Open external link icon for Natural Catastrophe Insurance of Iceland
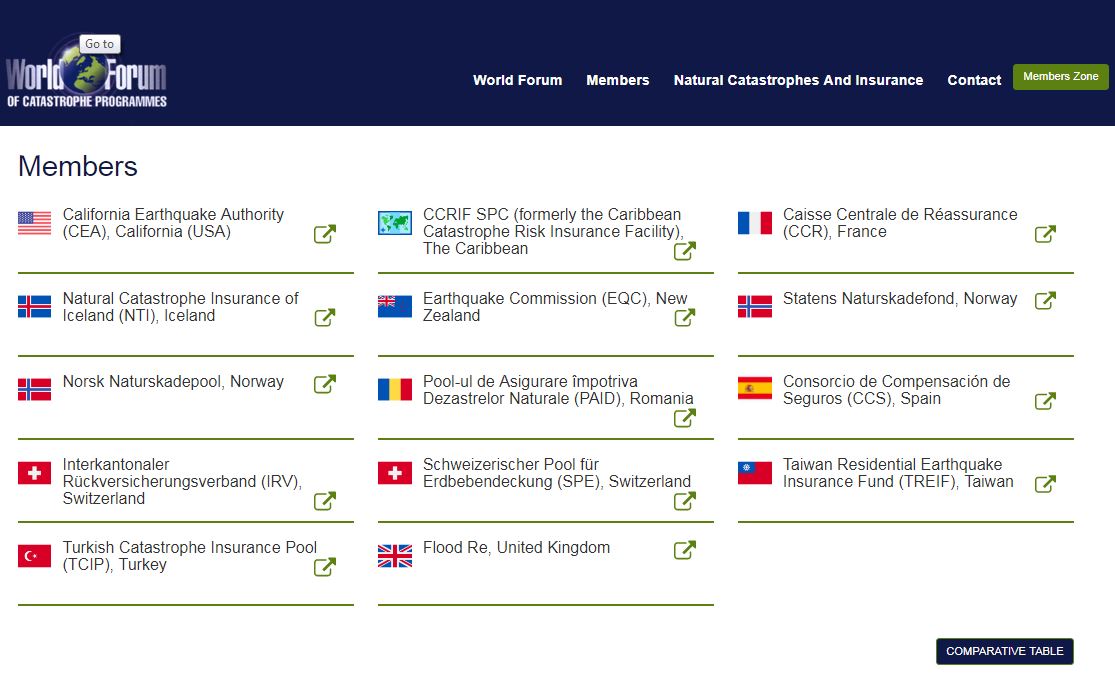This screenshot has width=1115, height=674. pyautogui.click(x=325, y=317)
